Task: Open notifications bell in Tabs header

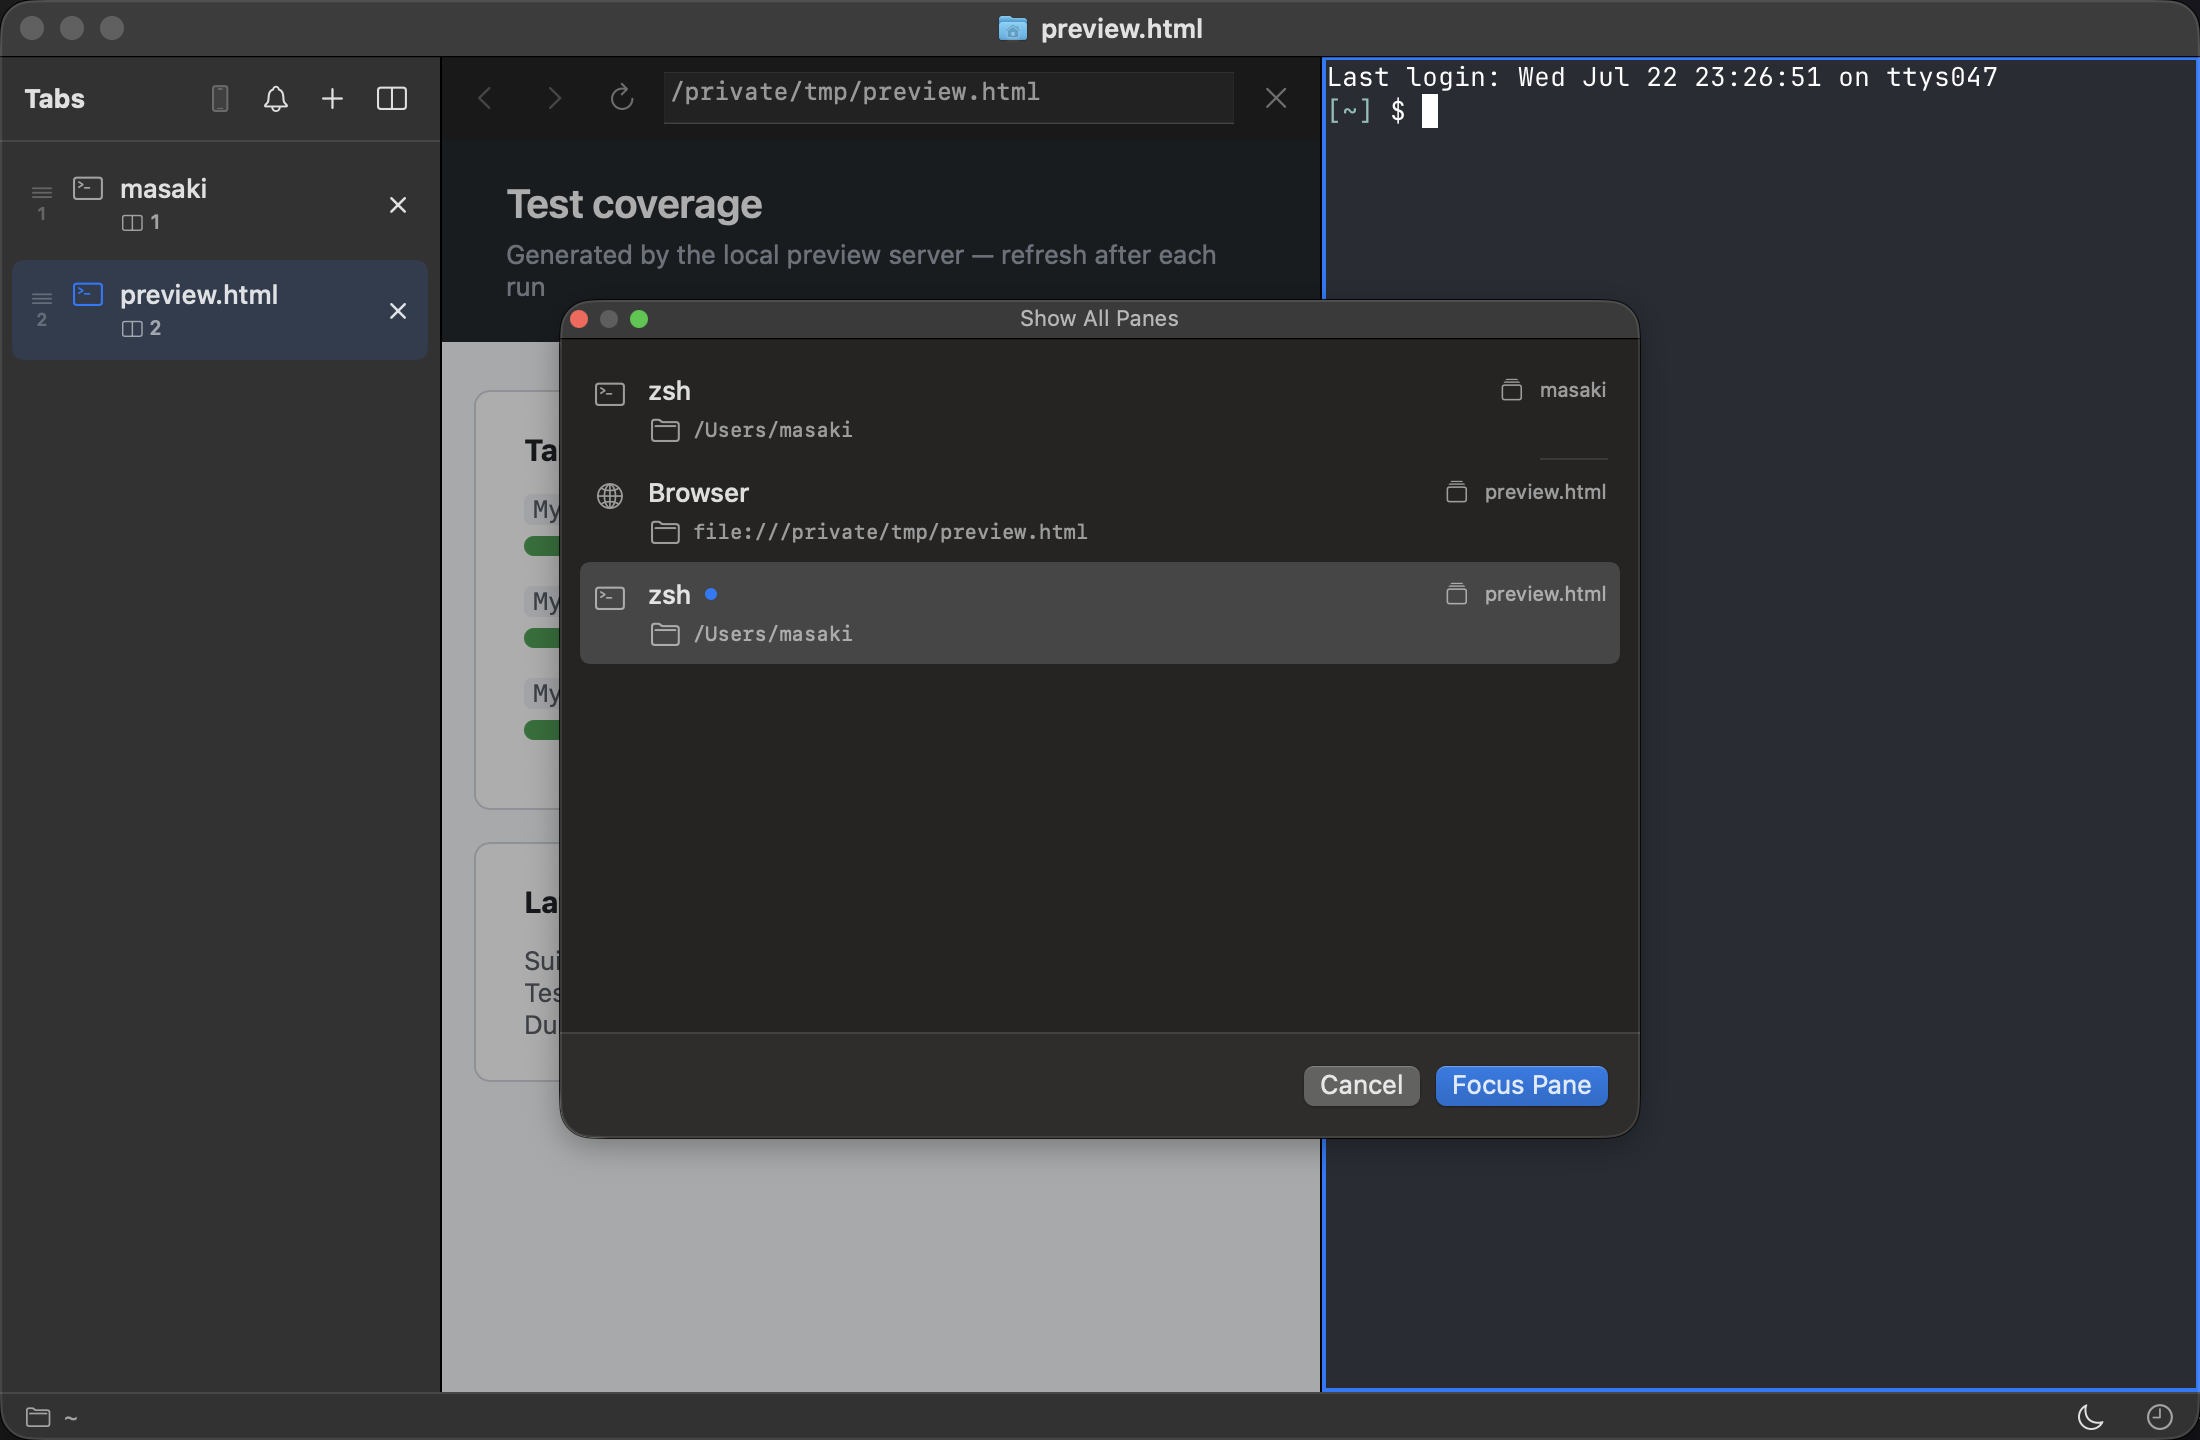Action: click(x=276, y=98)
